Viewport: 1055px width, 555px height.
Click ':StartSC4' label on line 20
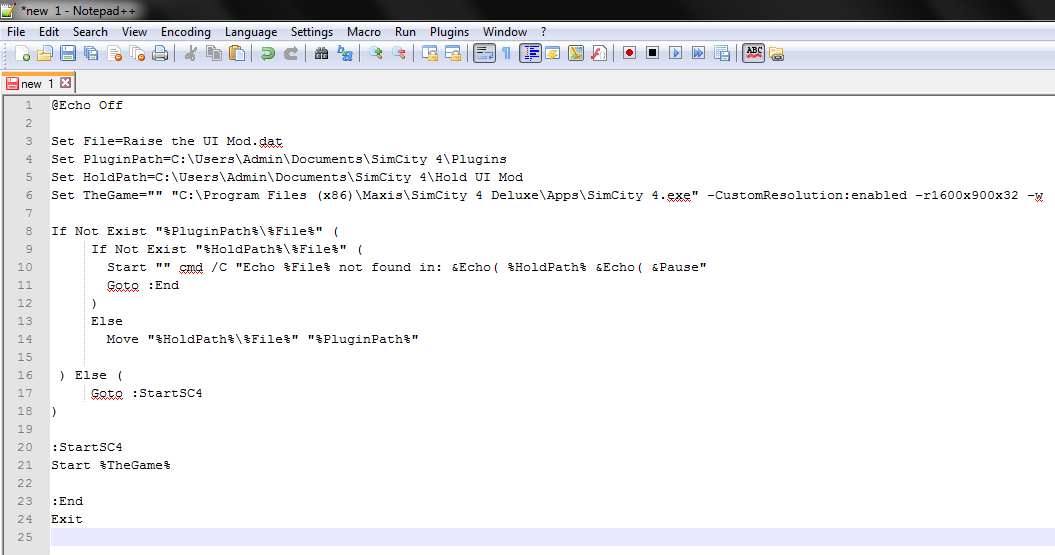click(87, 447)
